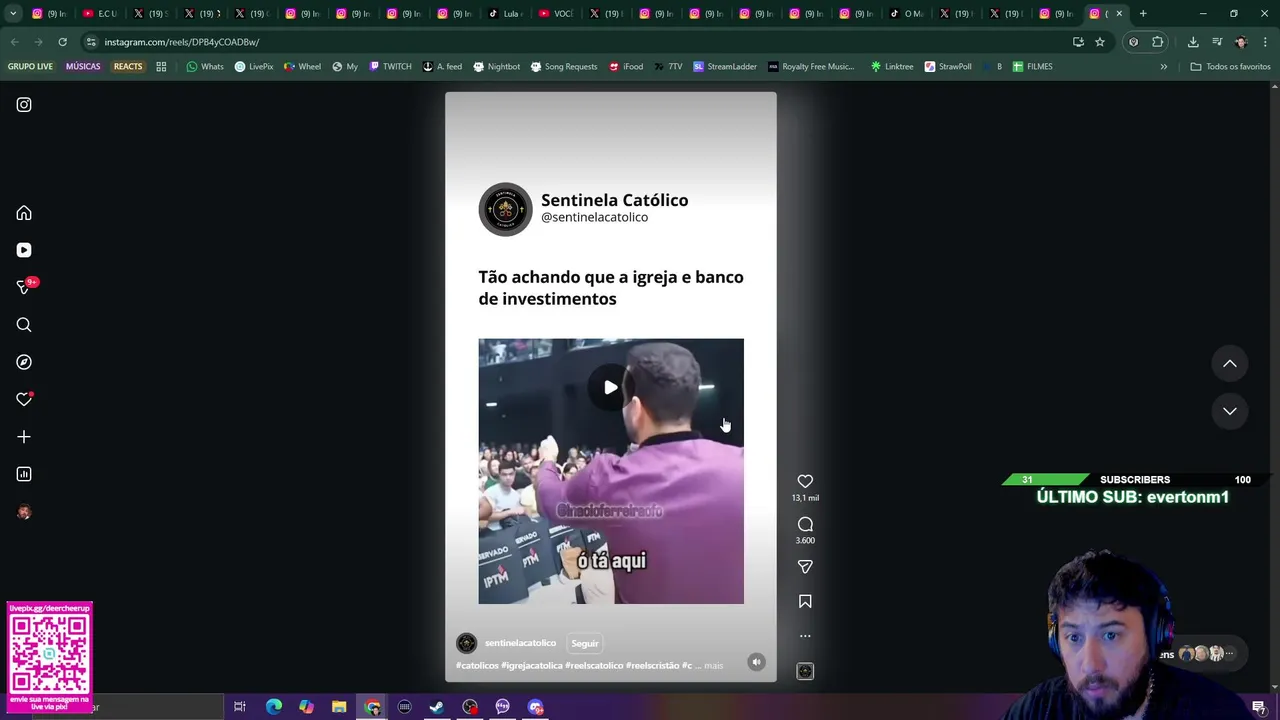The image size is (1280, 720).
Task: Open the notification center in system tray
Action: point(1258,707)
